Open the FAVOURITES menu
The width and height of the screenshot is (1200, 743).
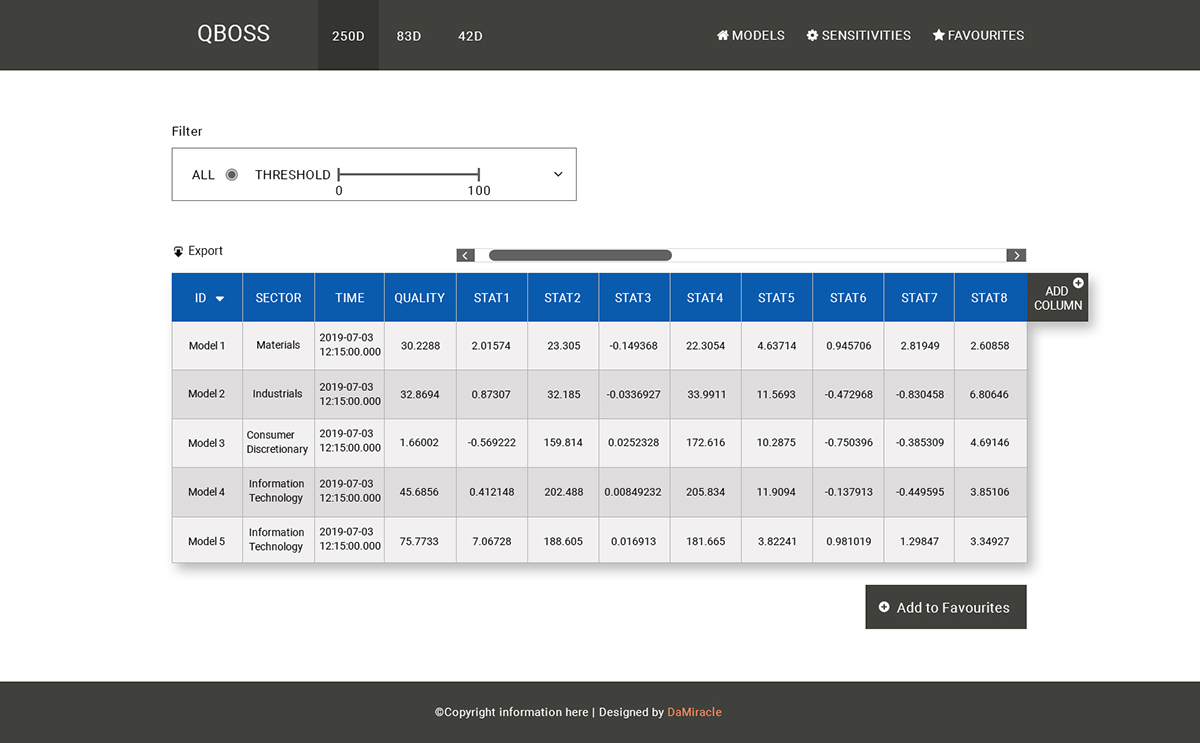[x=978, y=35]
